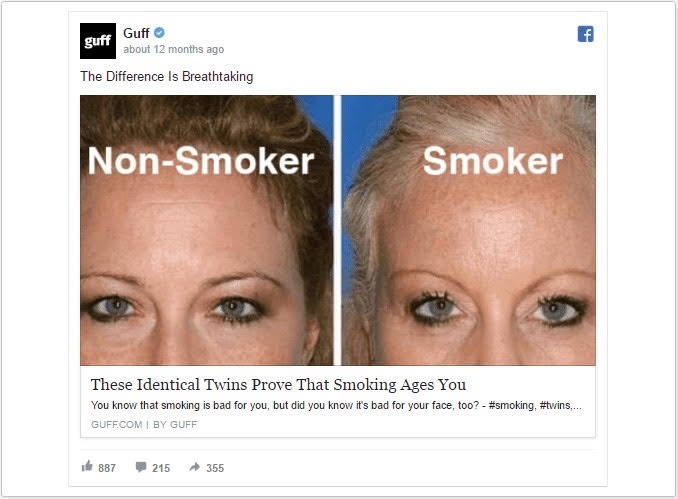Click the 887 likes count
Image resolution: width=678 pixels, height=499 pixels.
[x=107, y=468]
